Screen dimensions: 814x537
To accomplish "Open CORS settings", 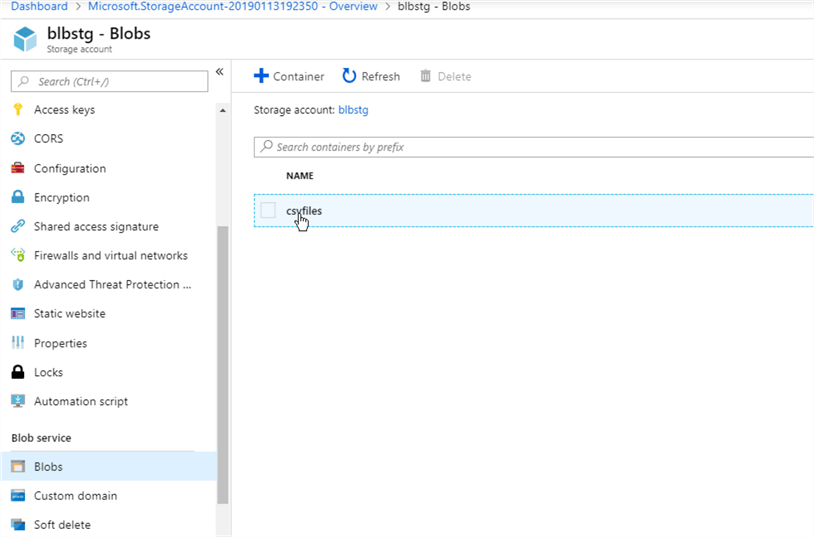I will tap(49, 139).
